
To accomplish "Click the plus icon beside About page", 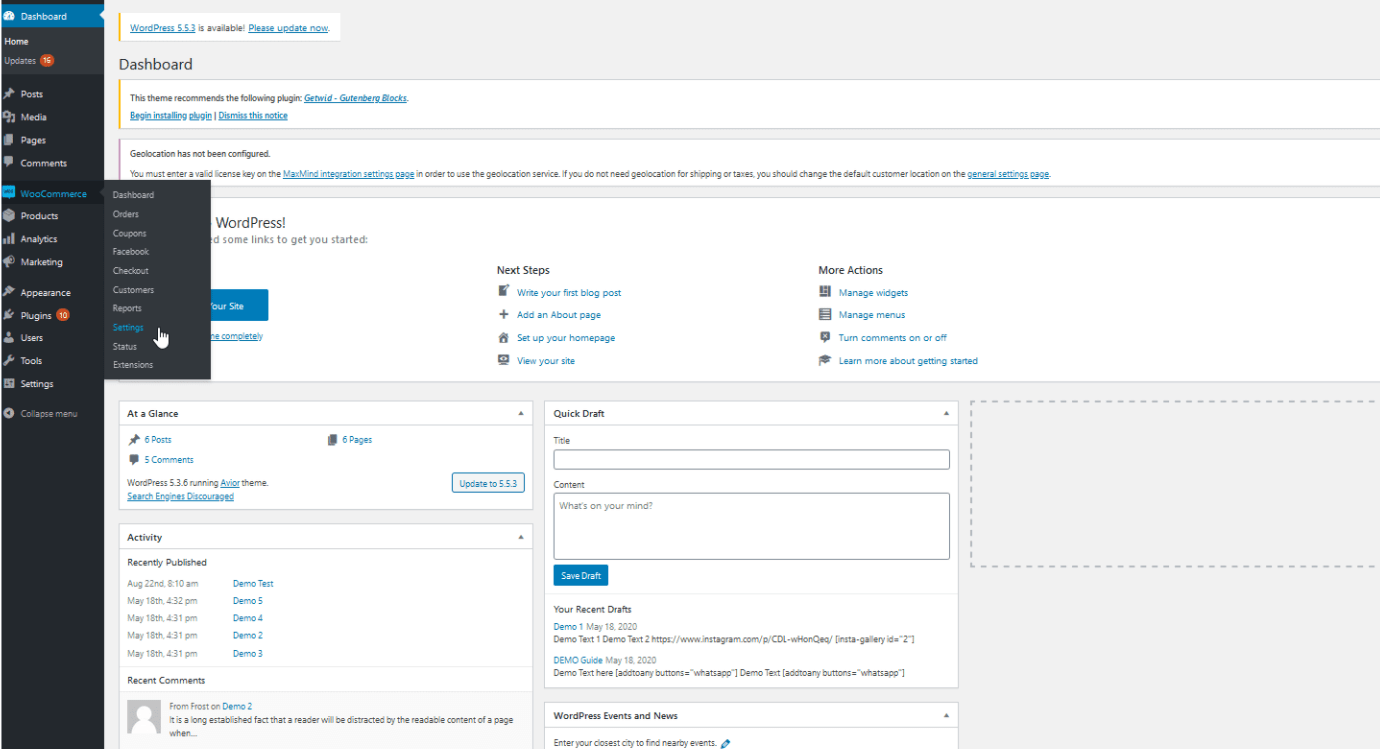I will coord(504,314).
